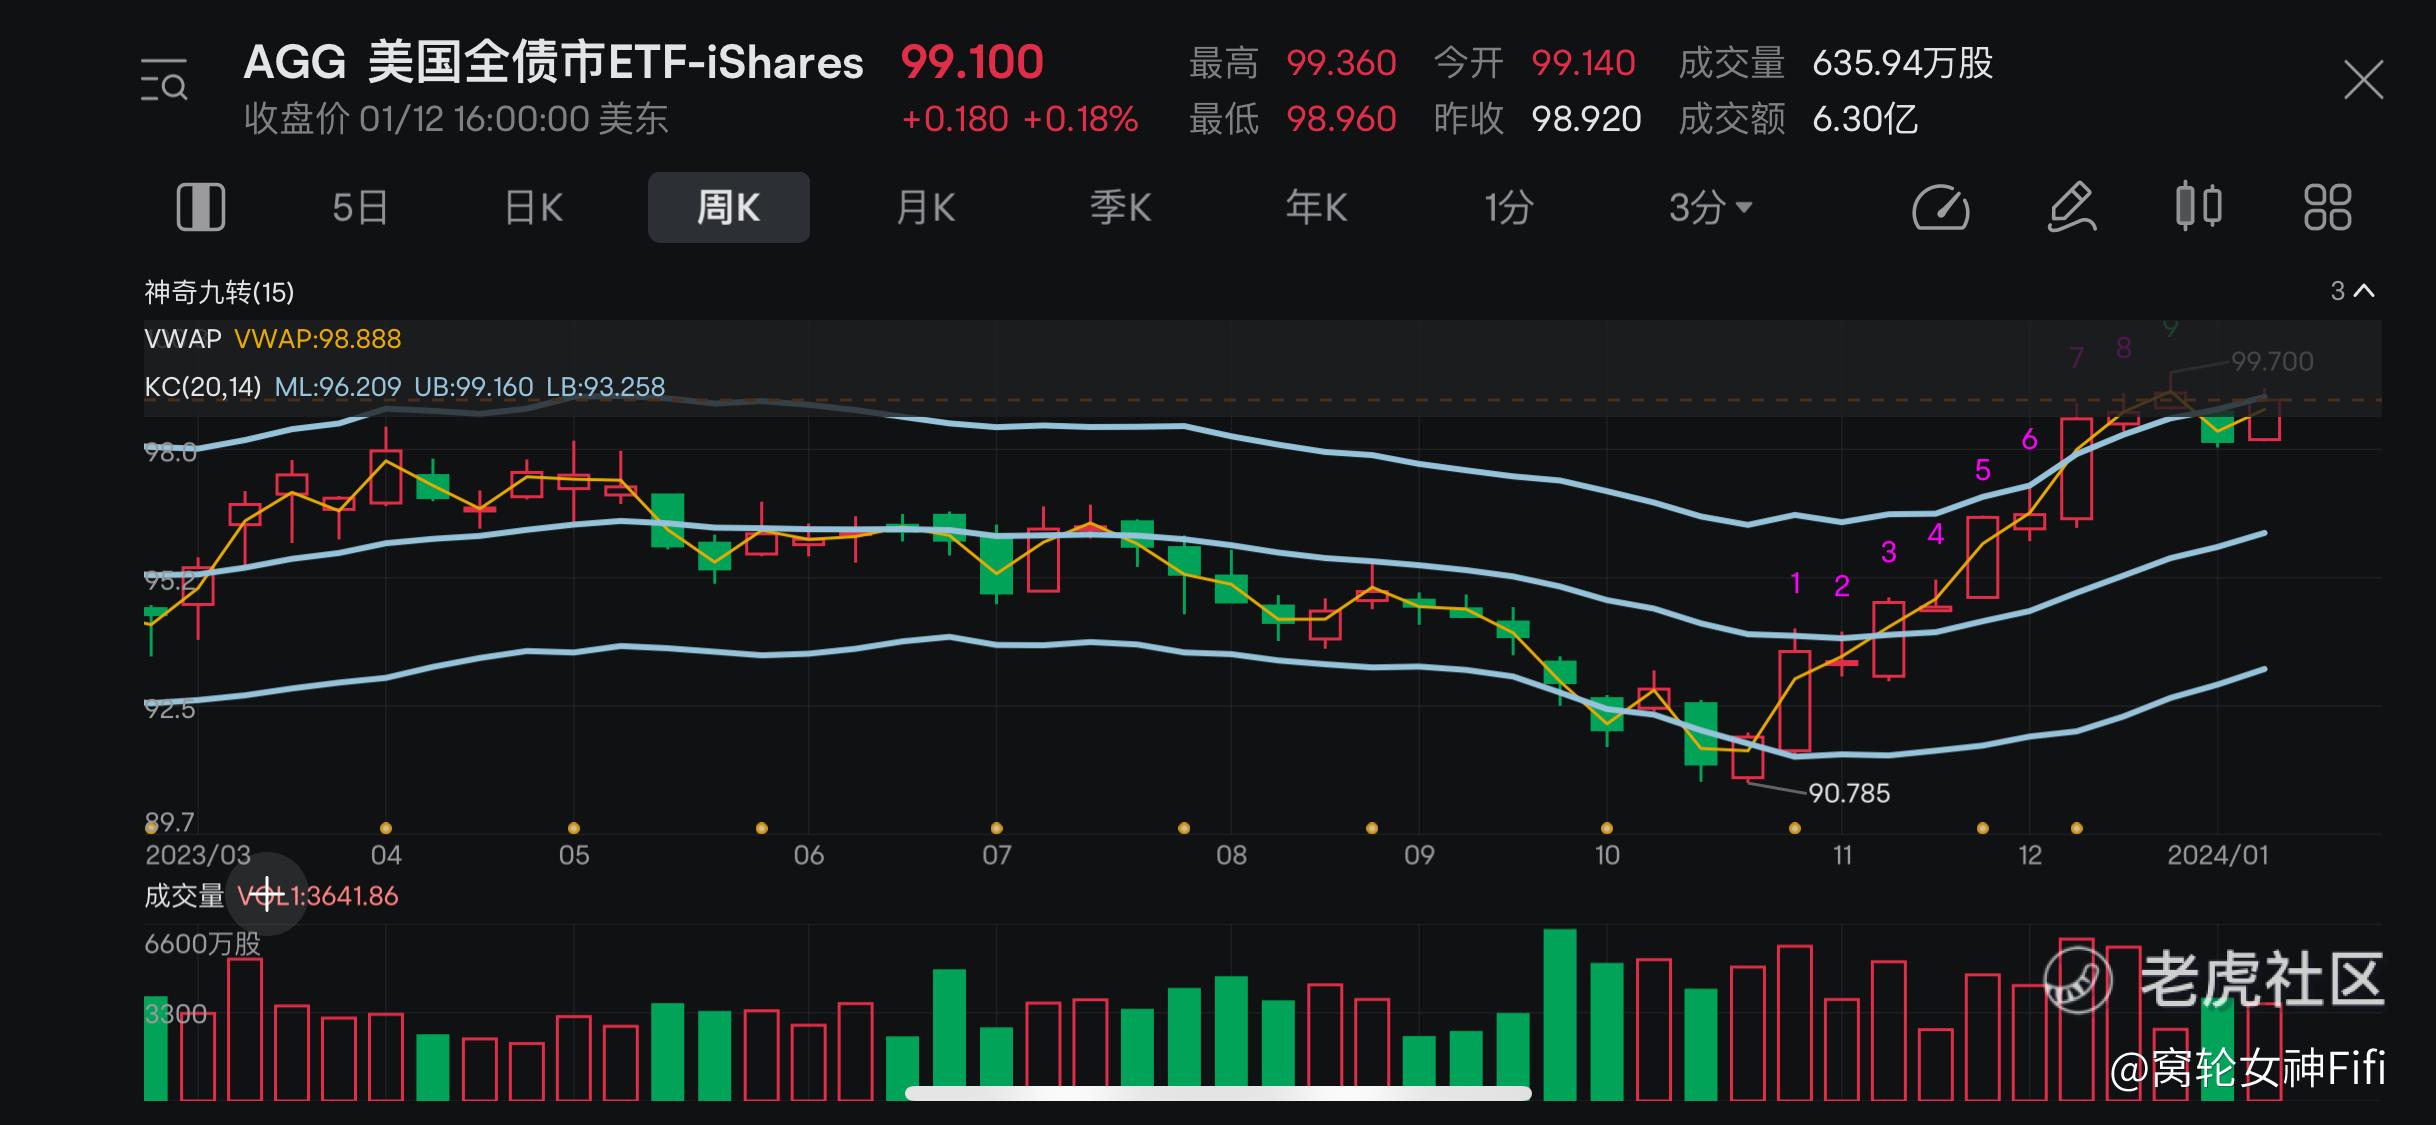Click the crosshair cursor button
The image size is (2436, 1125).
click(266, 894)
